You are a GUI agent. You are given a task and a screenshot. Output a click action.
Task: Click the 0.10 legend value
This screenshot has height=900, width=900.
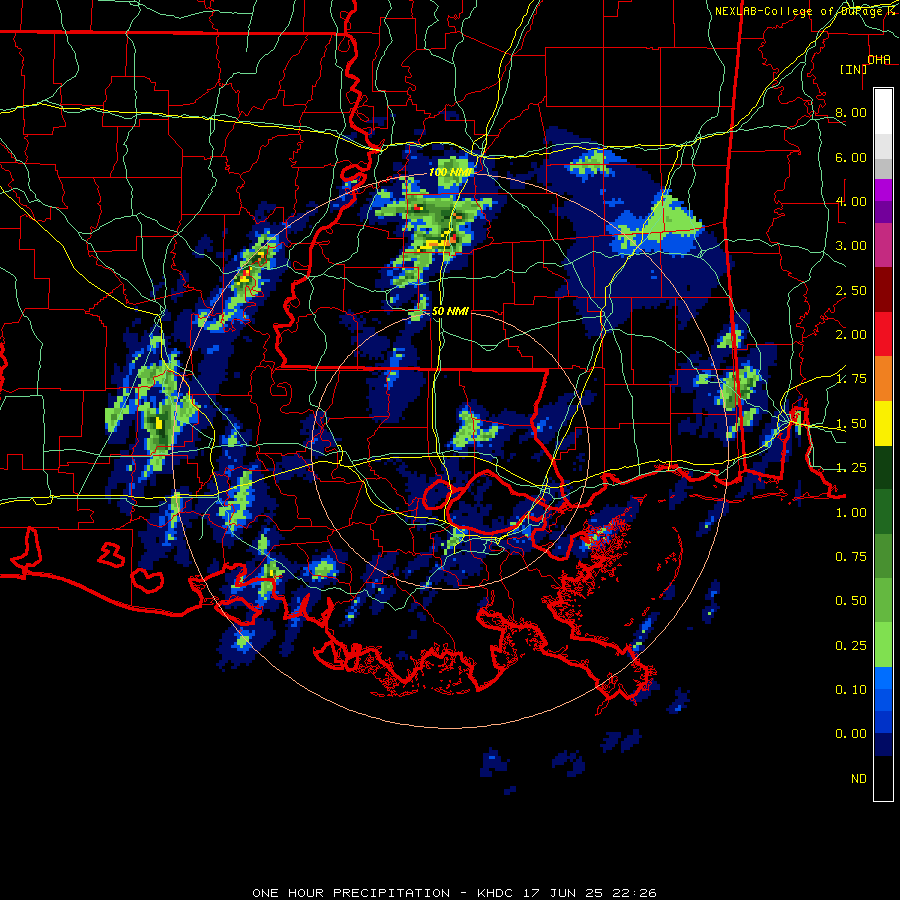851,690
